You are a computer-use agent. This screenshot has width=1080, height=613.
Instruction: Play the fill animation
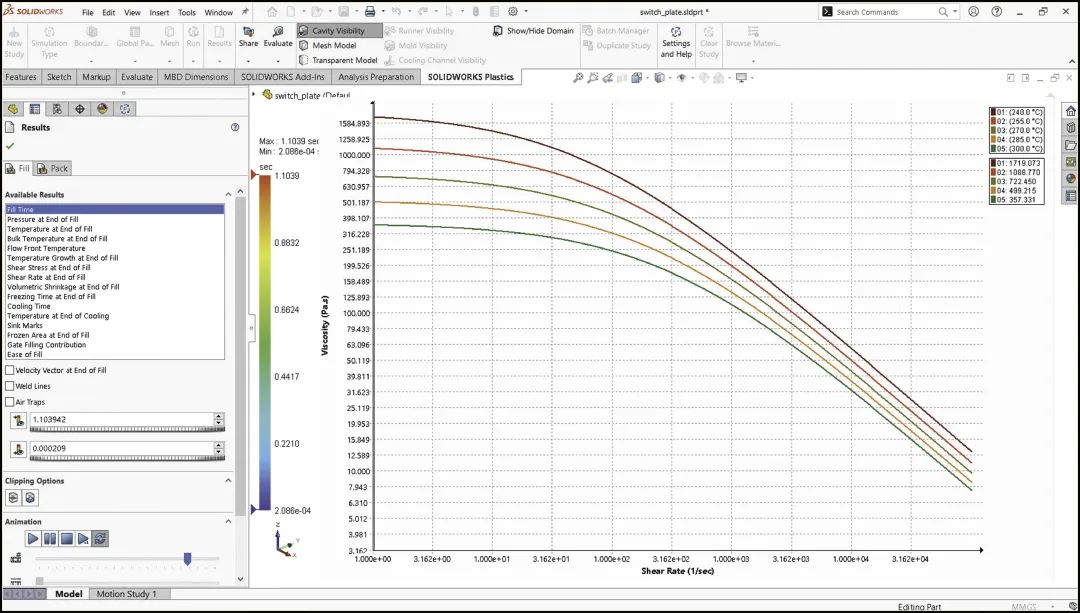tap(33, 538)
